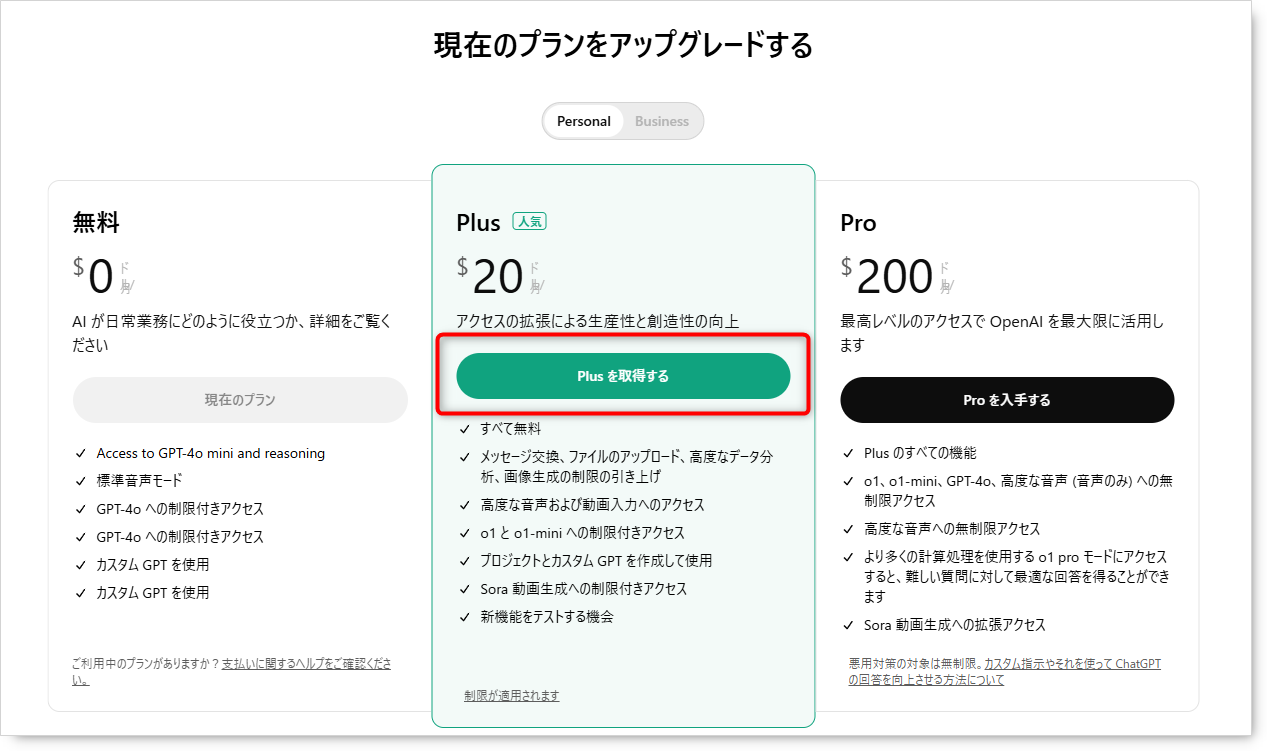Viewport: 1267px width, 751px height.
Task: Click the $200 price on Pro plan
Action: (894, 277)
